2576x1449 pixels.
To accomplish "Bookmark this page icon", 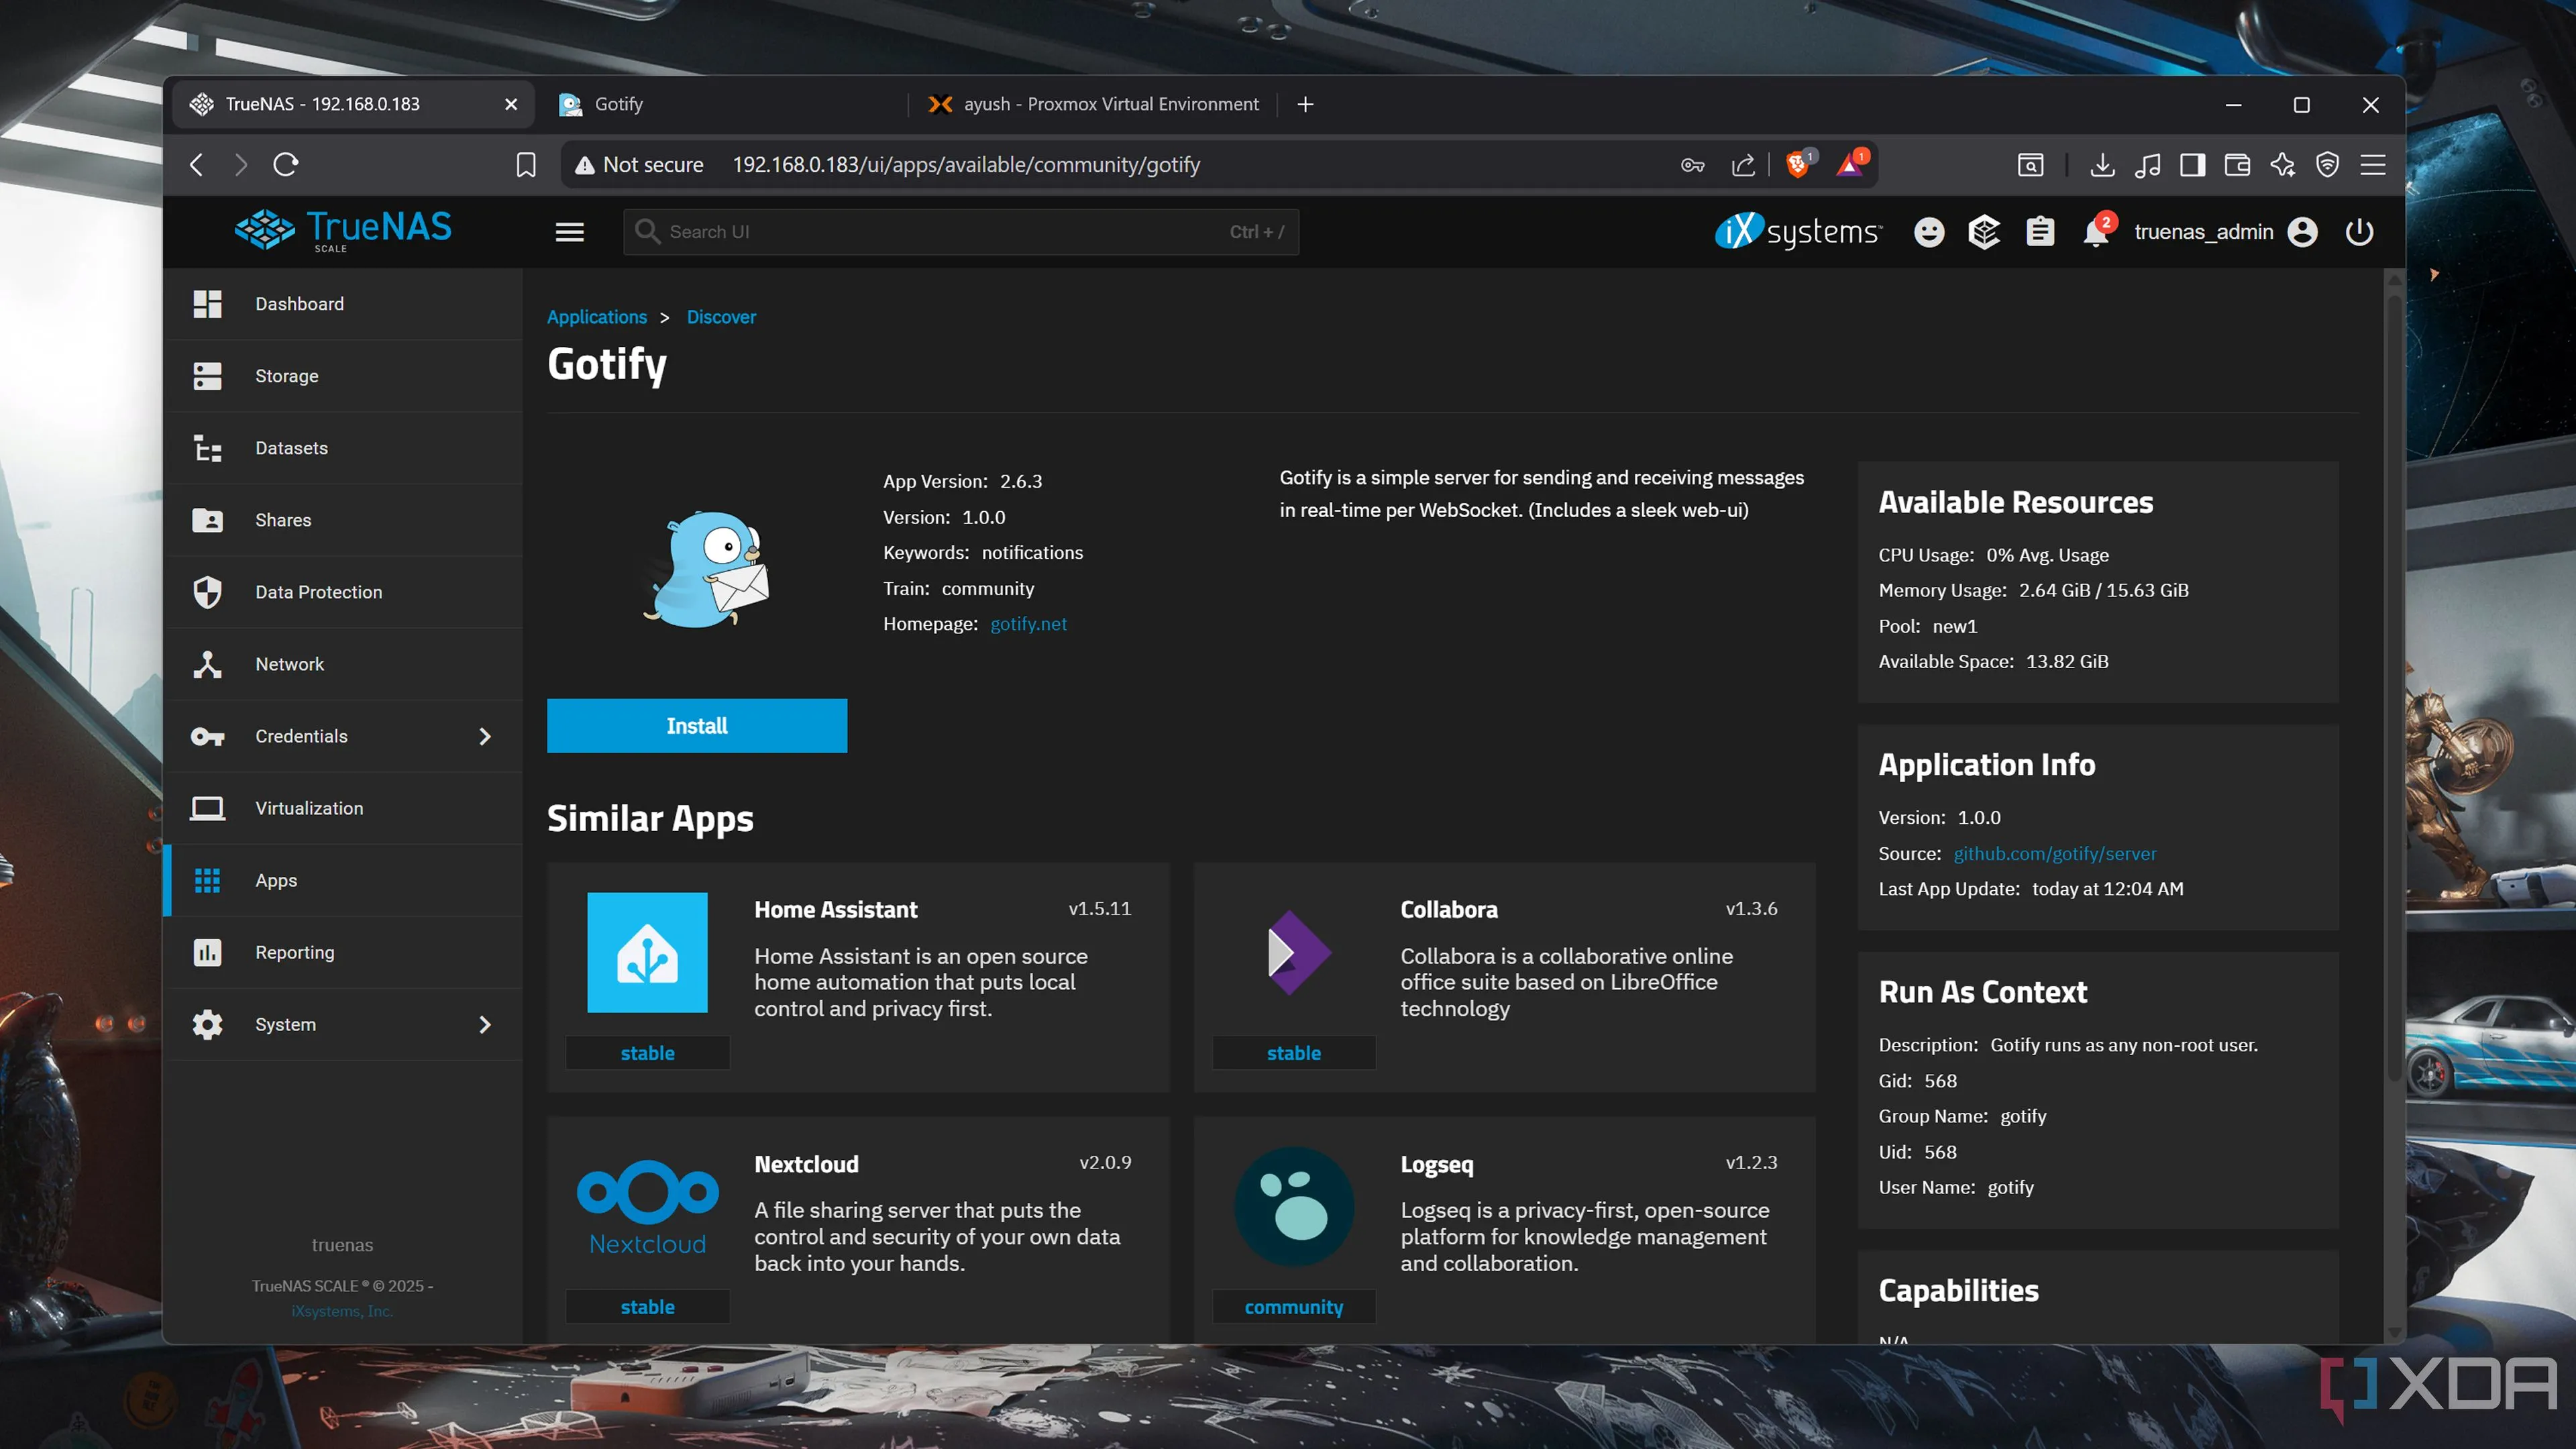I will point(526,165).
